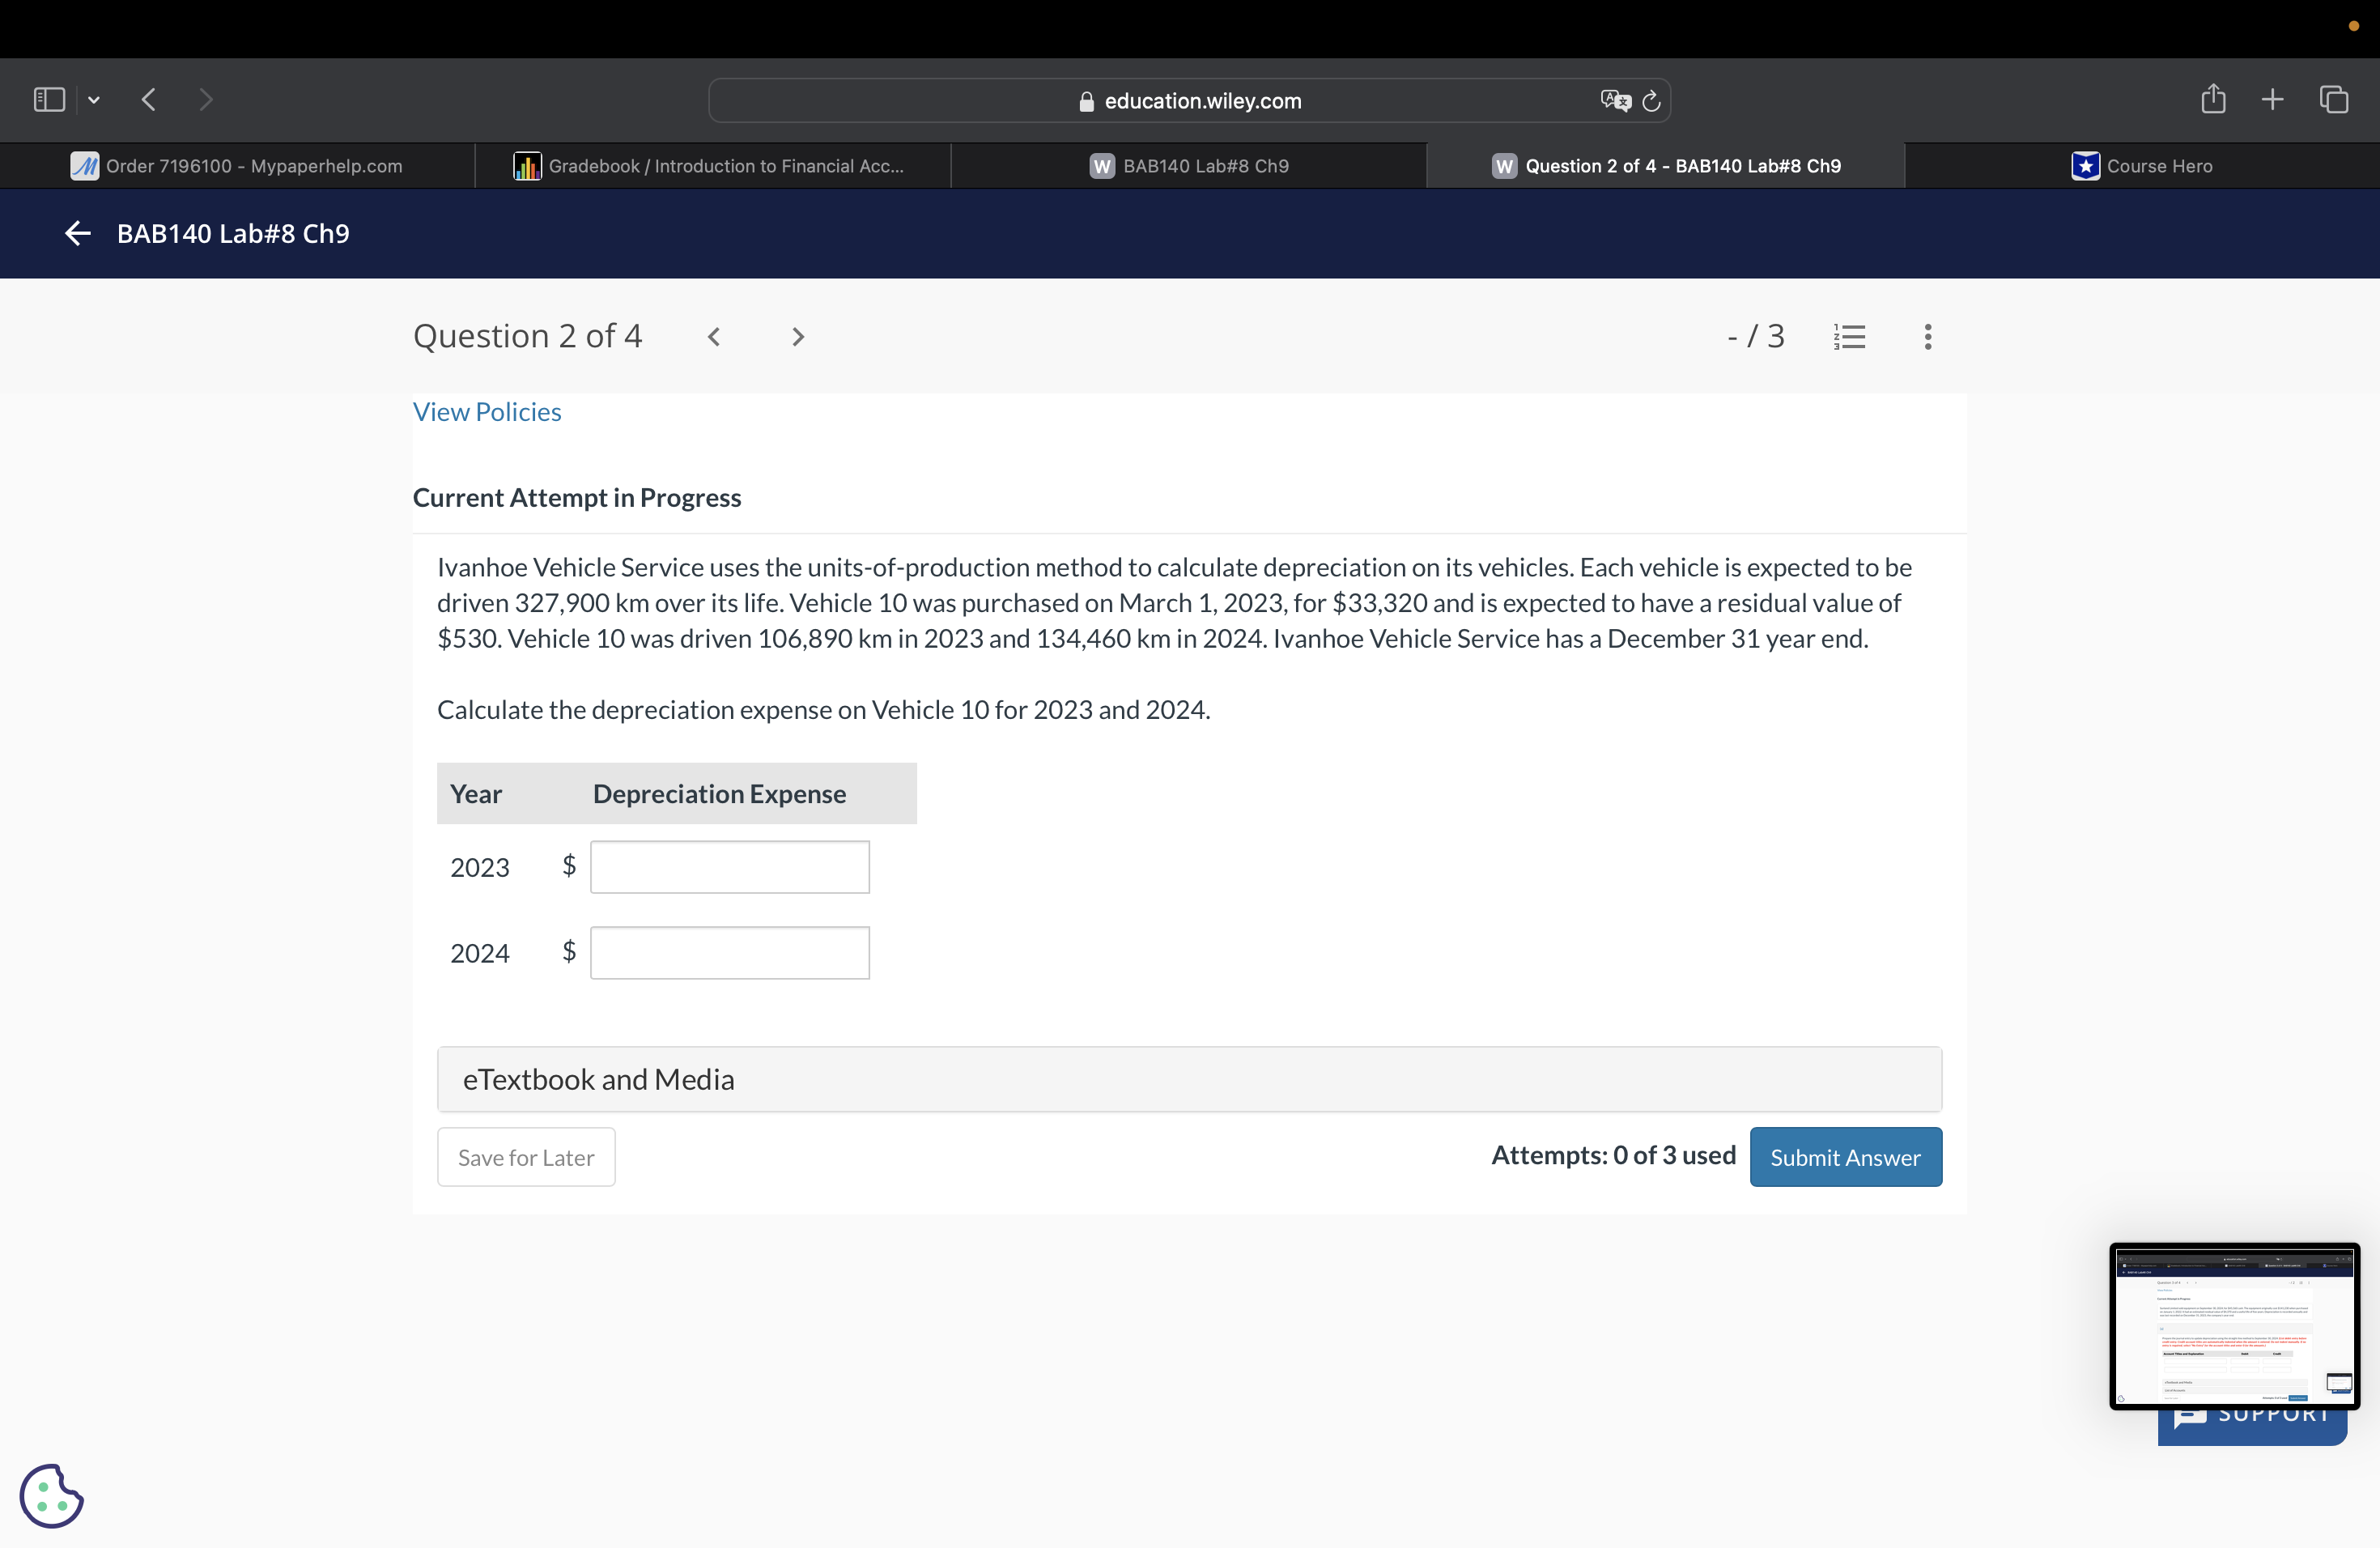2380x1548 pixels.
Task: Click the 2023 depreciation expense field
Action: (729, 867)
